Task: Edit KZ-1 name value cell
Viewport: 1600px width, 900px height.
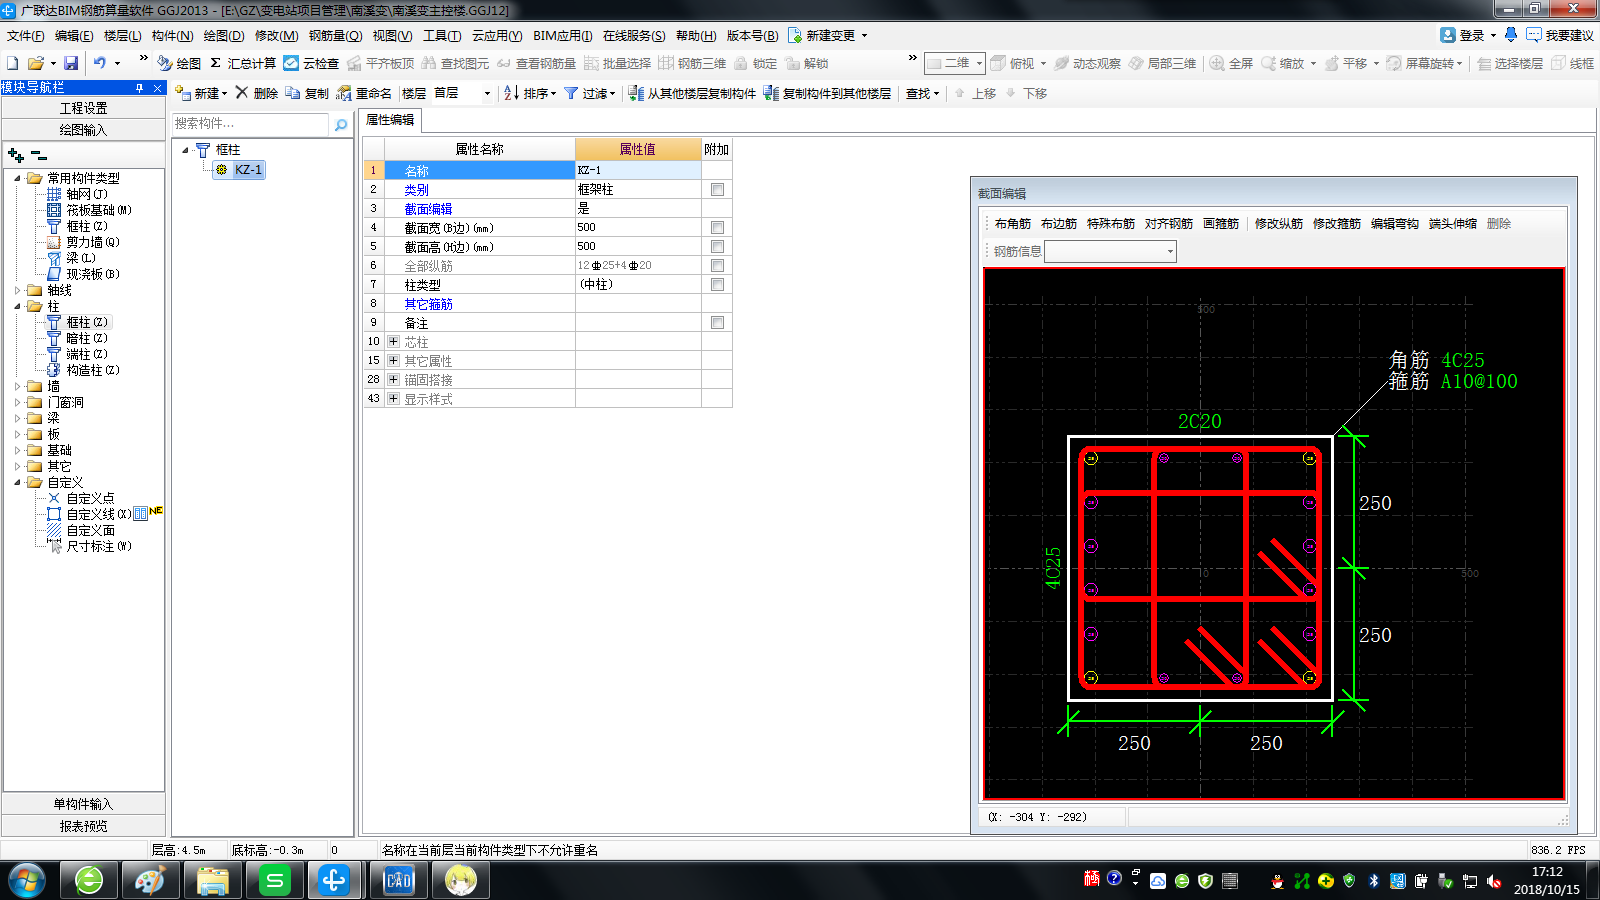Action: [x=638, y=170]
